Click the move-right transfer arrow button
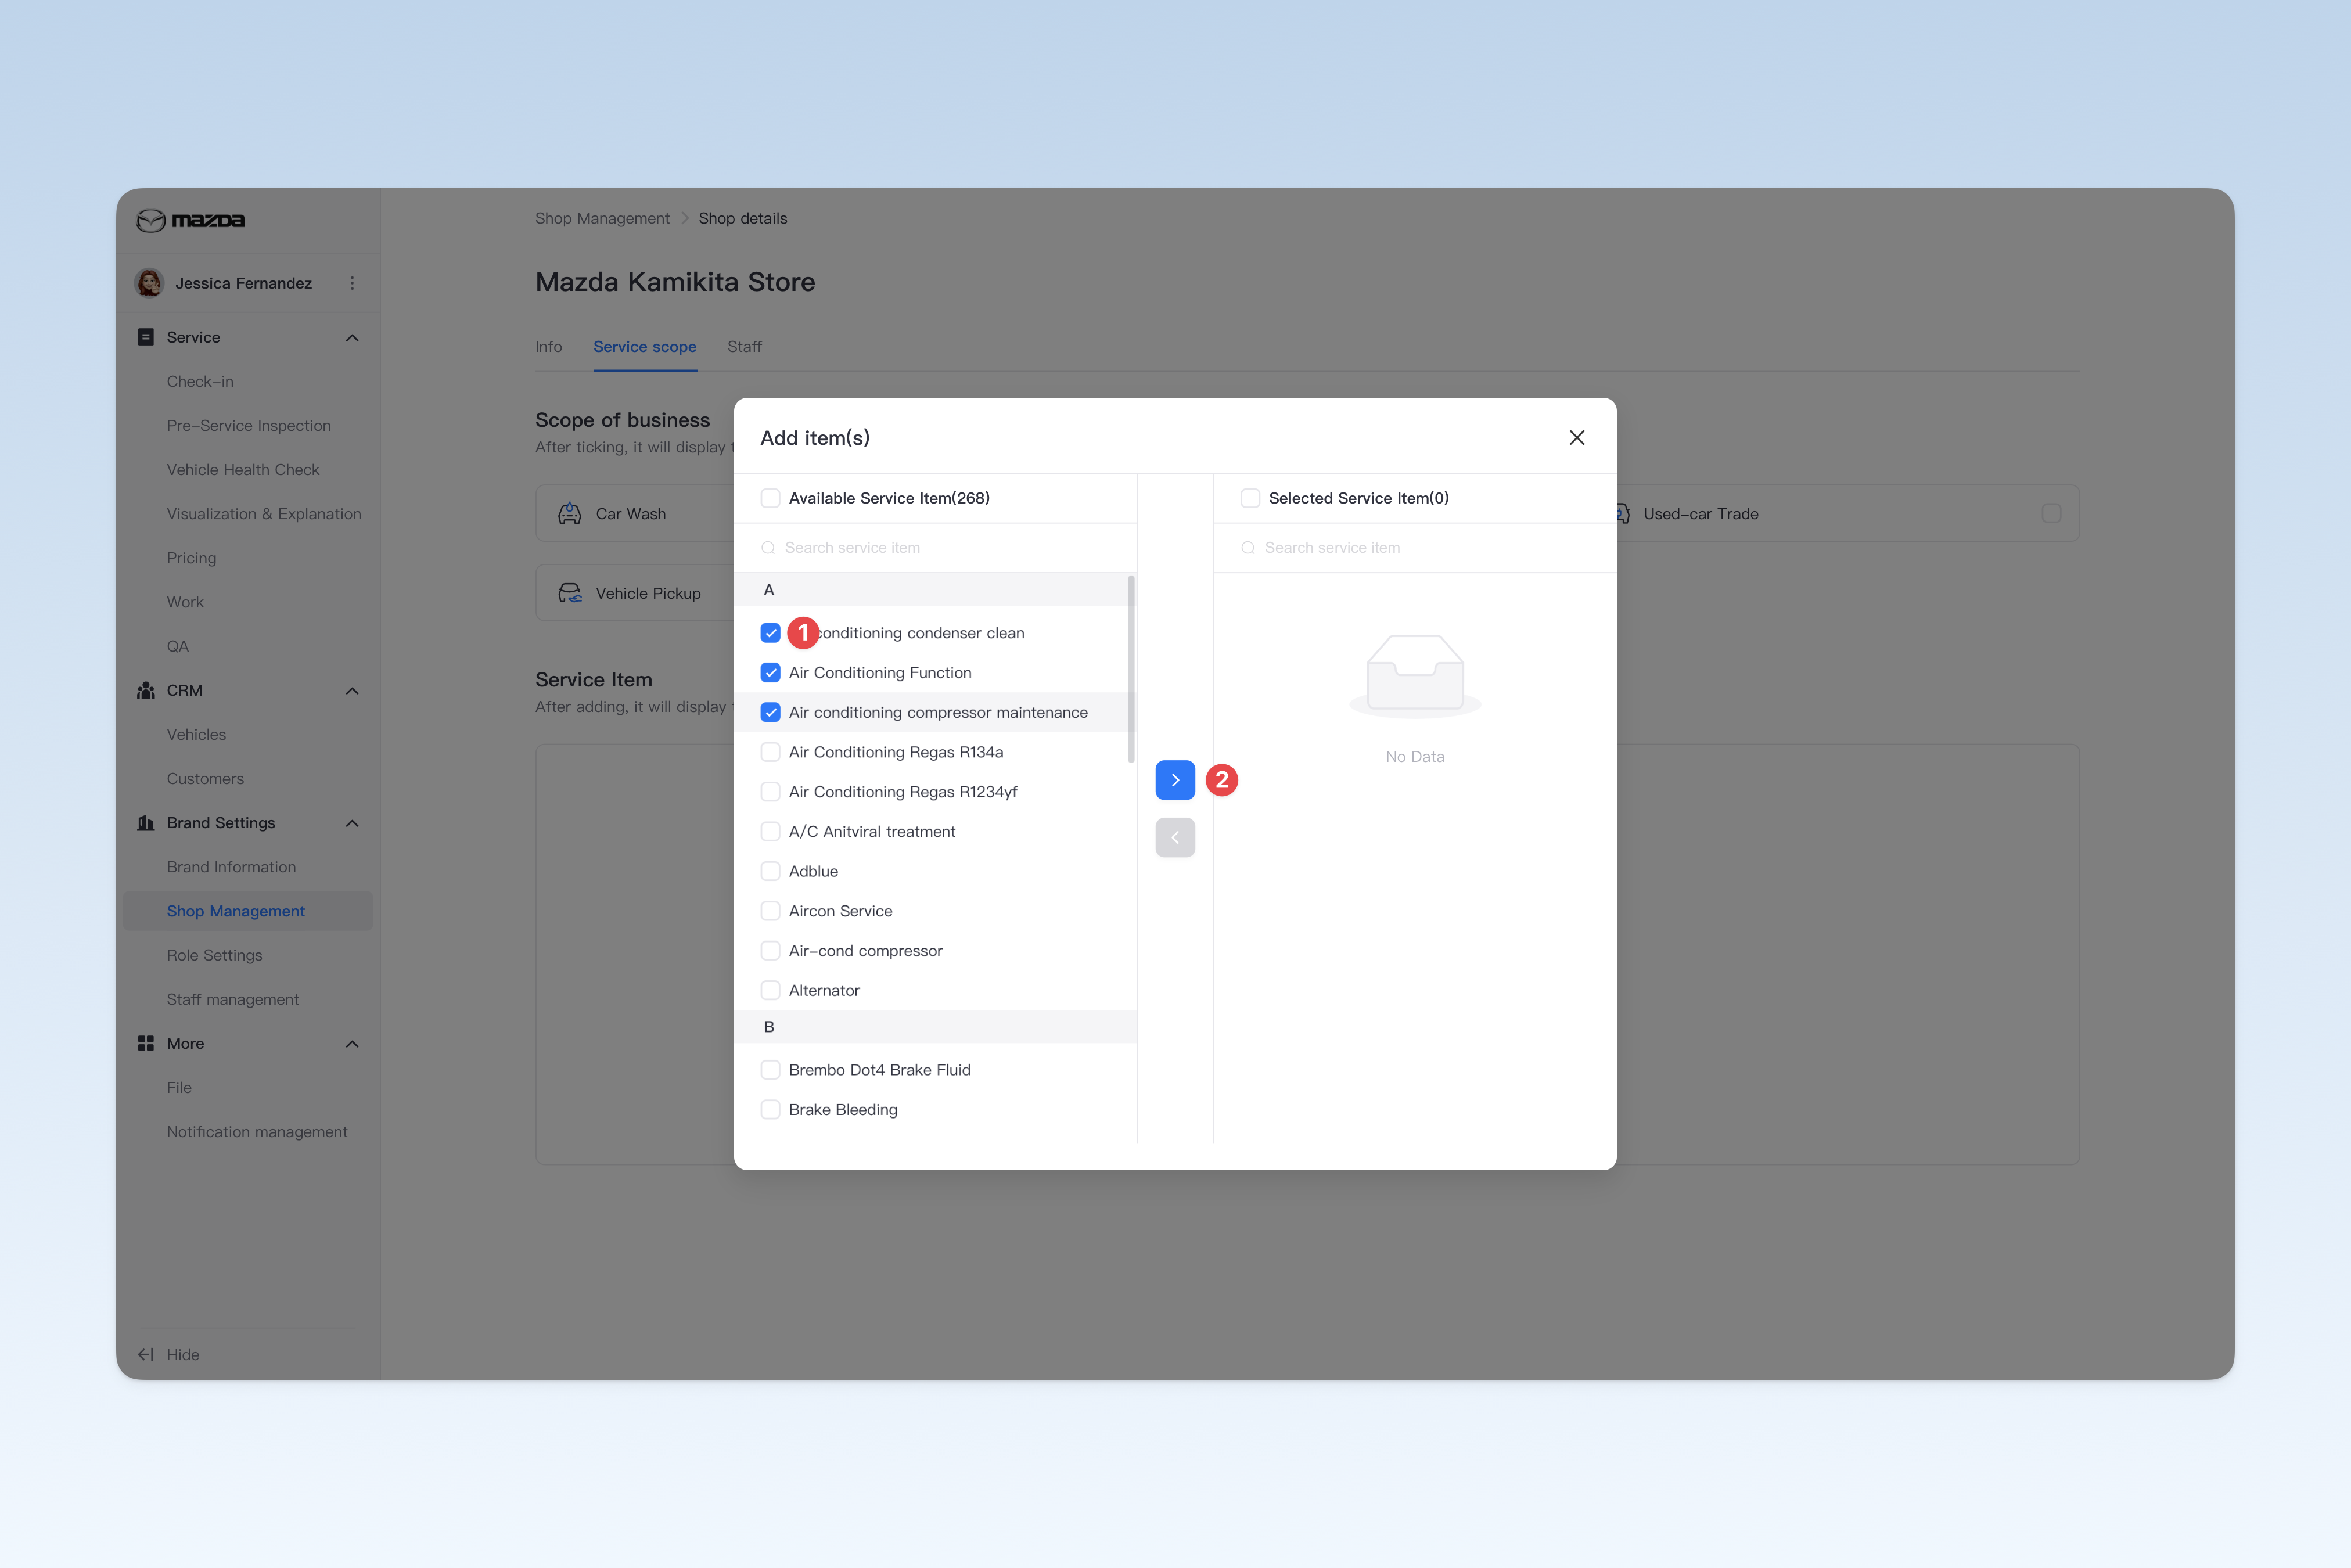 1175,780
